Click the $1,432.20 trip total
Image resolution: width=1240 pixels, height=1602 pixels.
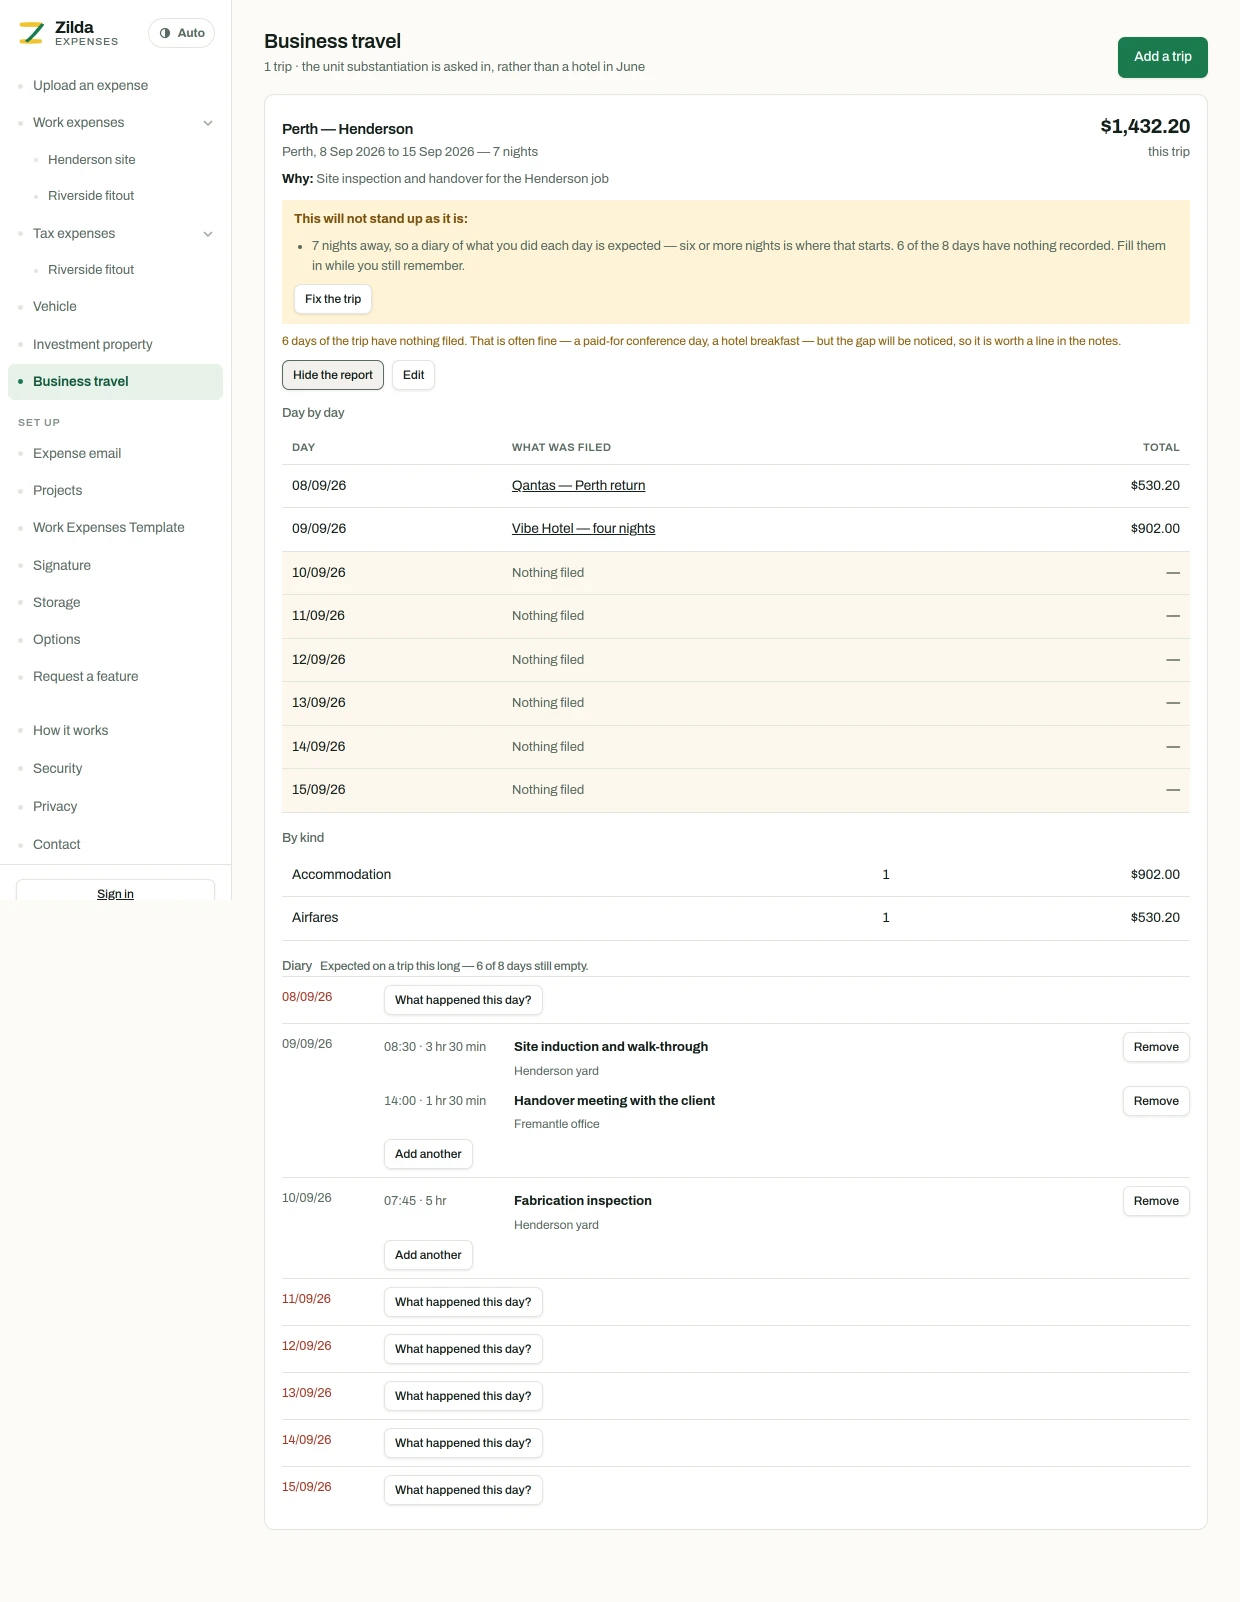tap(1145, 127)
